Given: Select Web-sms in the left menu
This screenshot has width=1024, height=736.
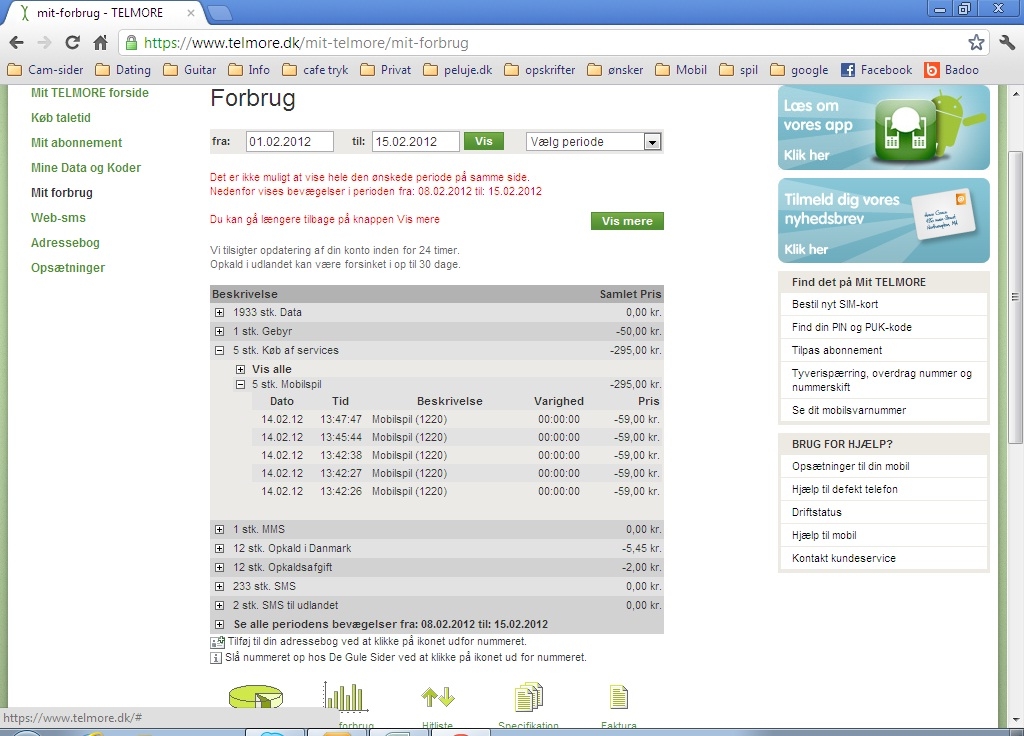Looking at the screenshot, I should 58,218.
